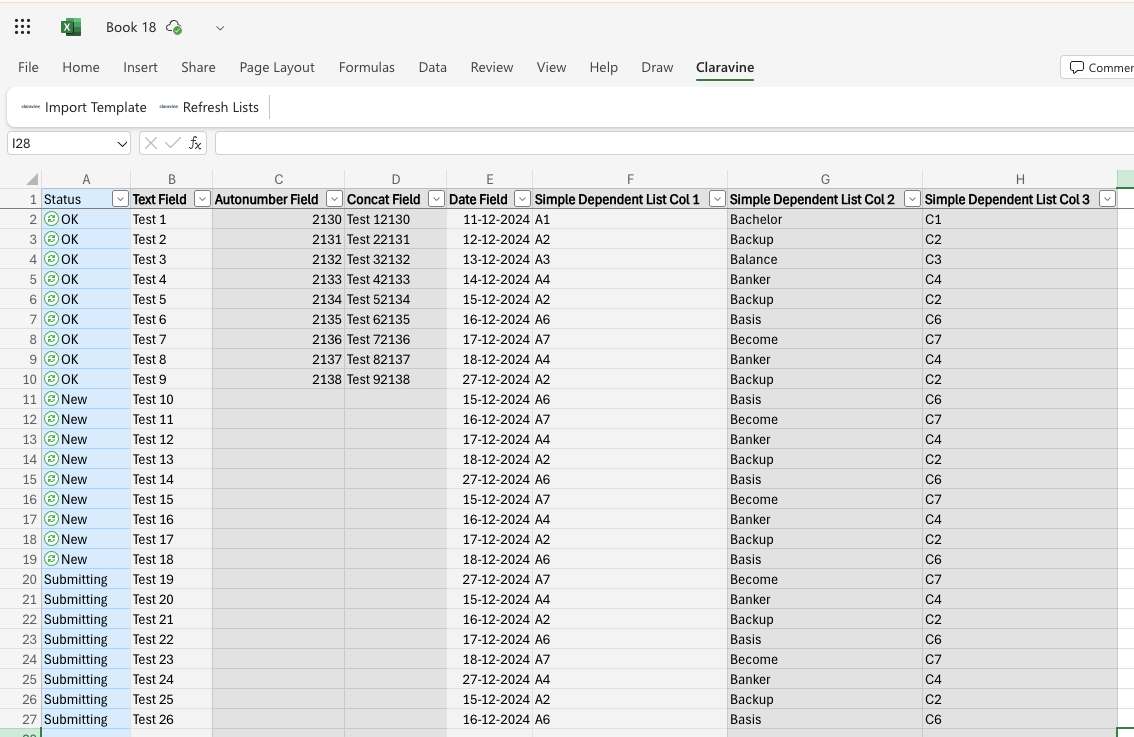Select column C header
This screenshot has width=1134, height=737.
[x=278, y=179]
